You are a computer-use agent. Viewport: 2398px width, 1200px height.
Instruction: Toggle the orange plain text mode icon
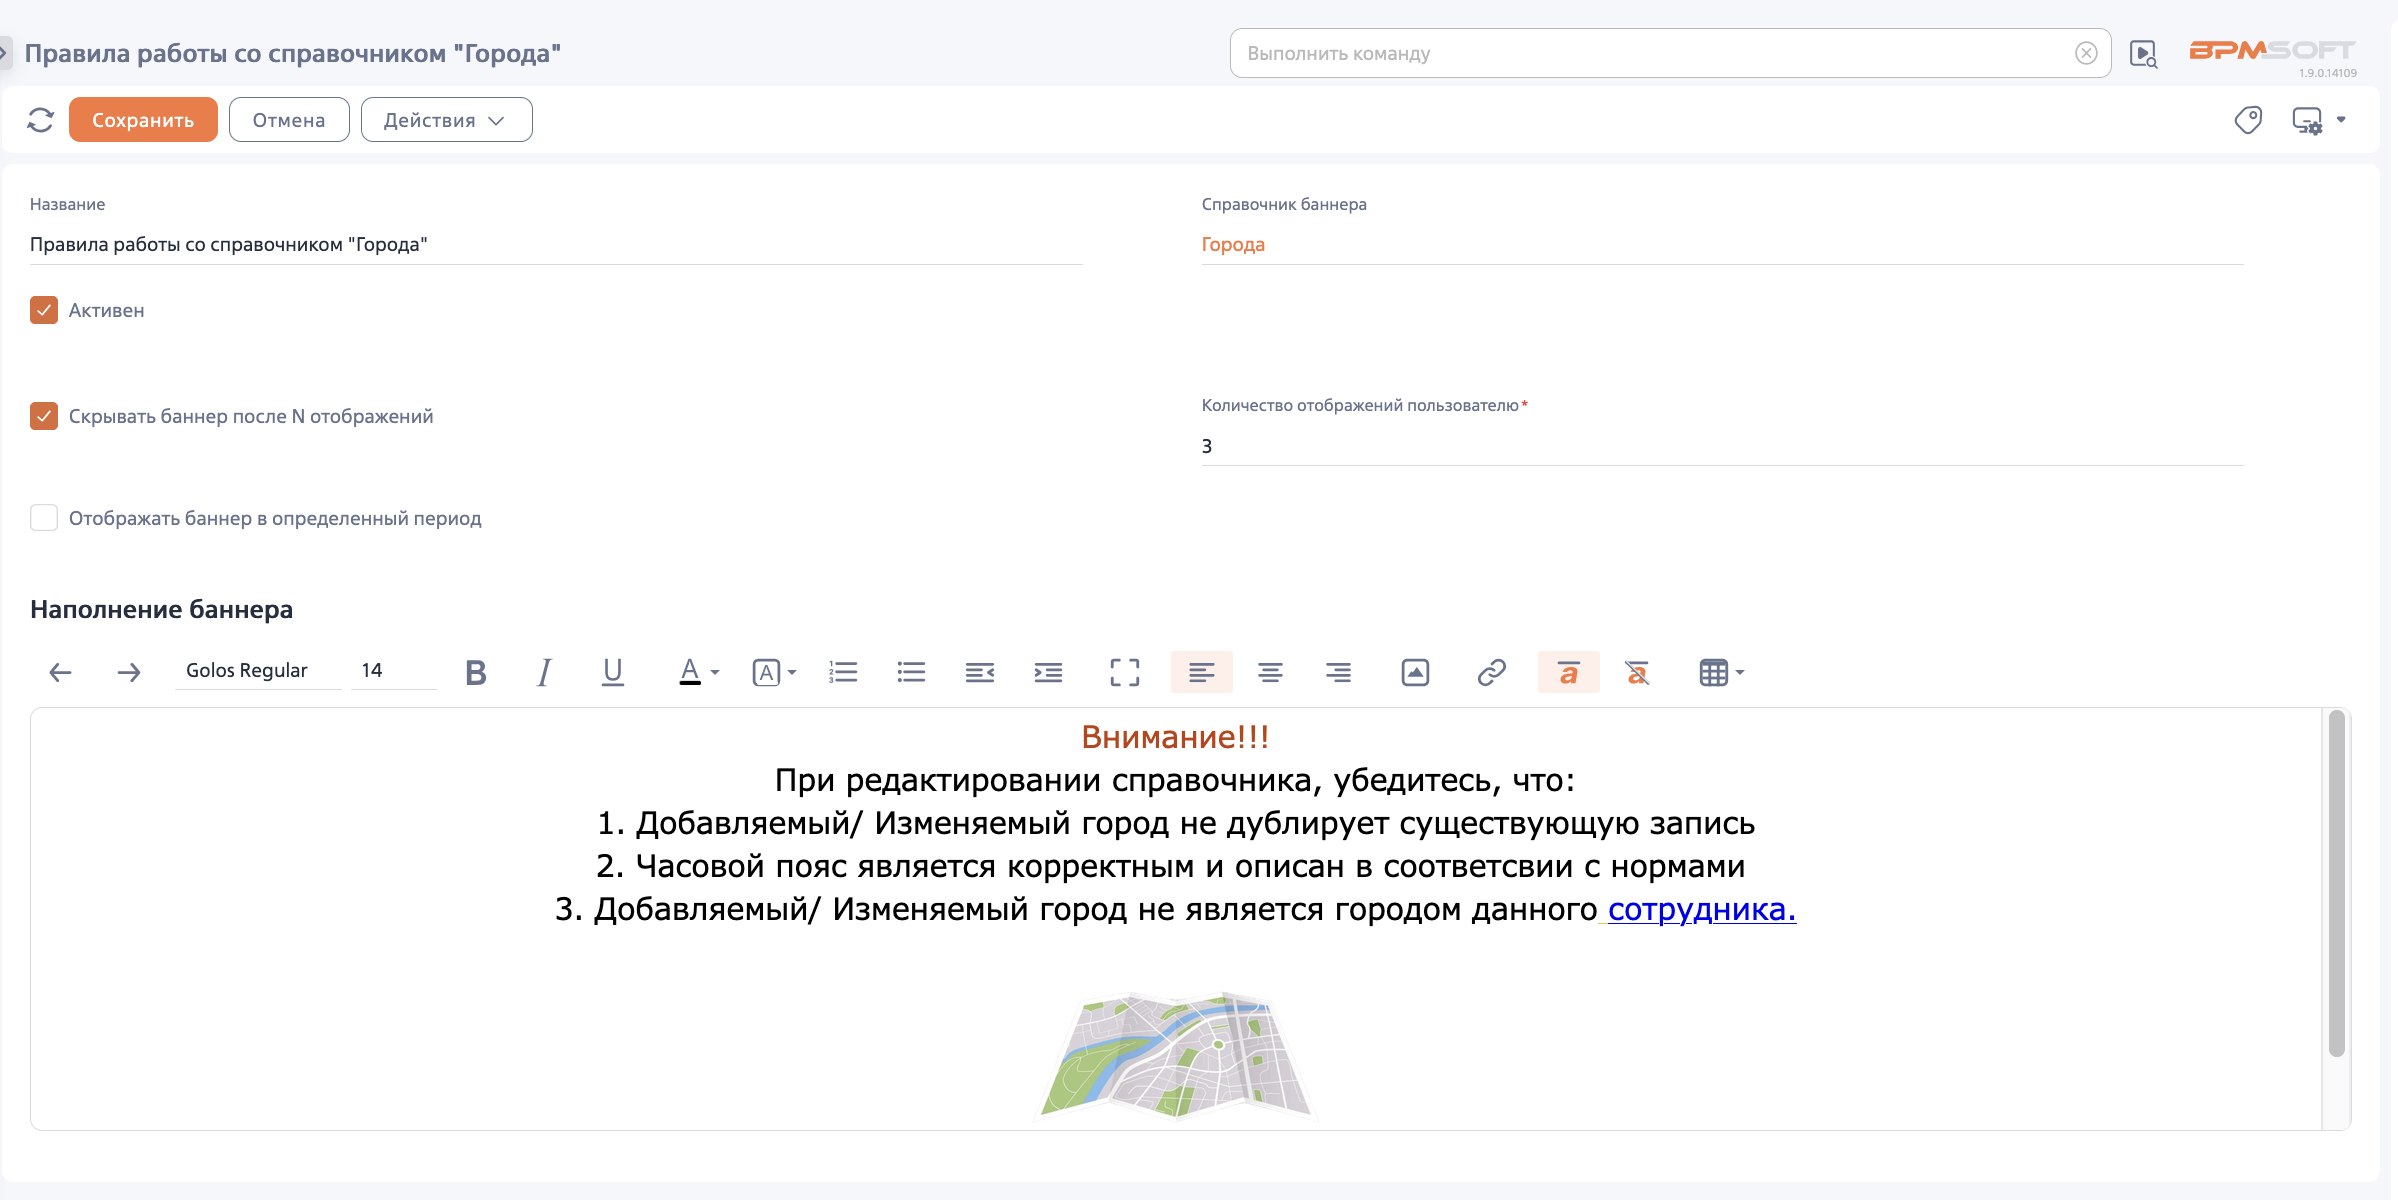pos(1568,672)
